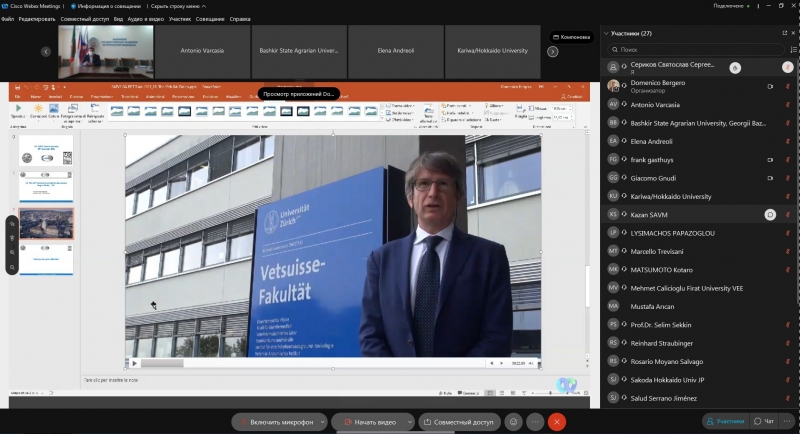Image resolution: width=800 pixels, height=434 pixels.
Task: Open the Редактировать menu
Action: [x=37, y=19]
